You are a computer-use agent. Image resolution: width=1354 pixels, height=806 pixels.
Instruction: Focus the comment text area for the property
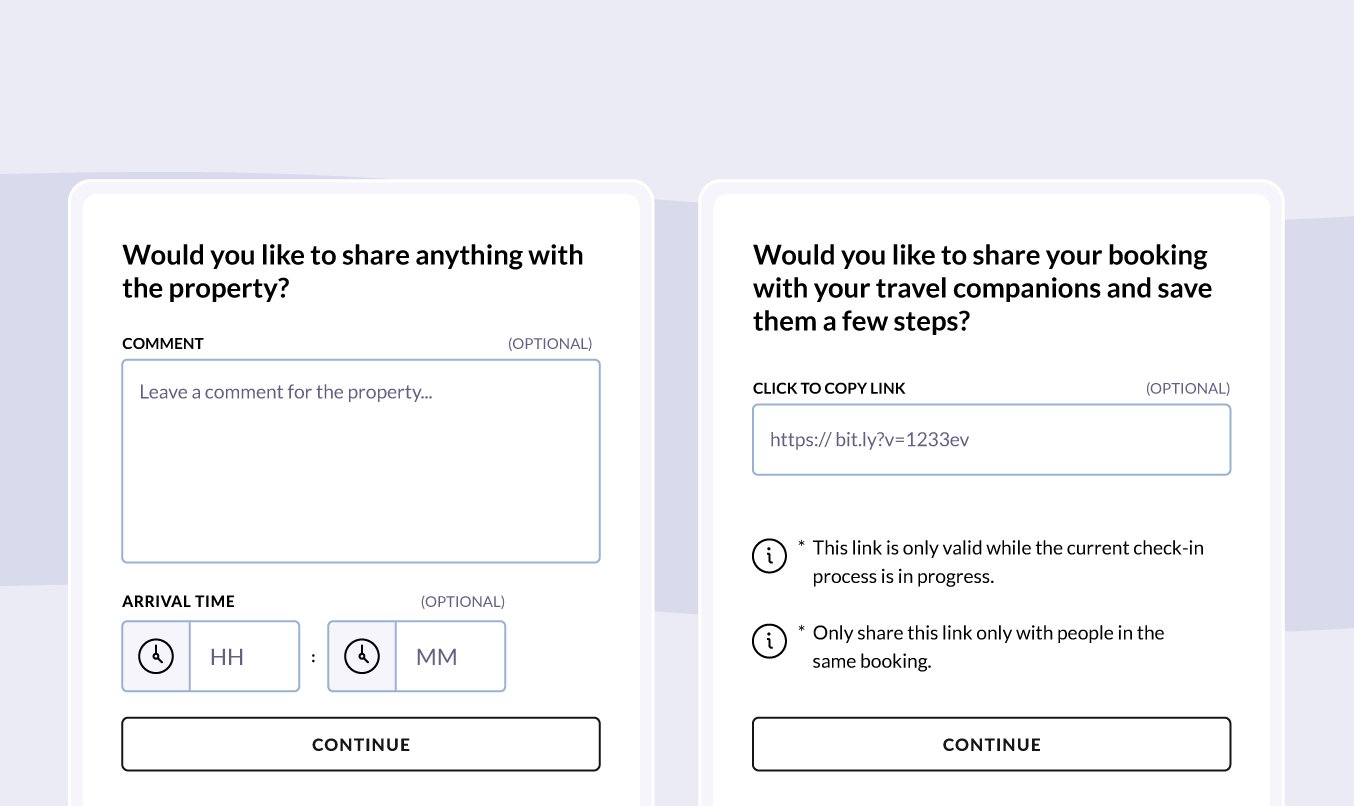pyautogui.click(x=361, y=461)
